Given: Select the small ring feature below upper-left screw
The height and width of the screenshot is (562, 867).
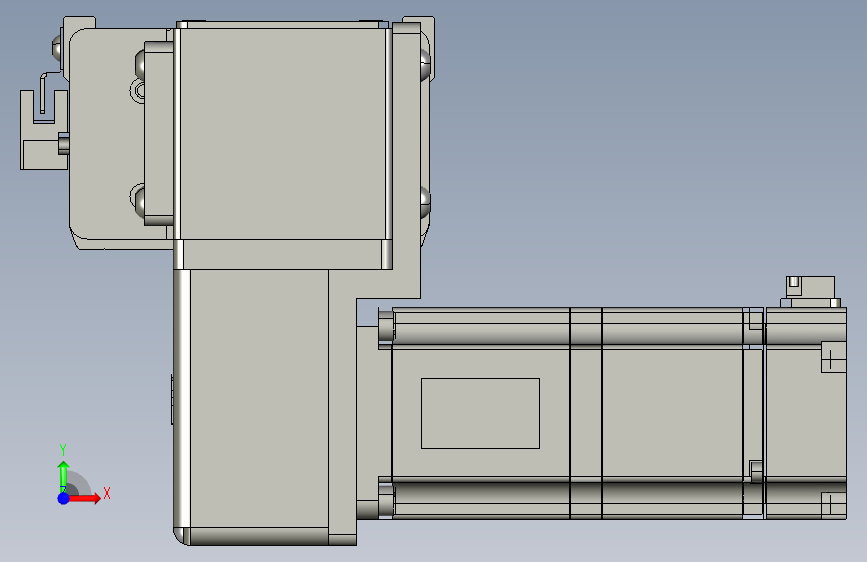Looking at the screenshot, I should [x=138, y=90].
